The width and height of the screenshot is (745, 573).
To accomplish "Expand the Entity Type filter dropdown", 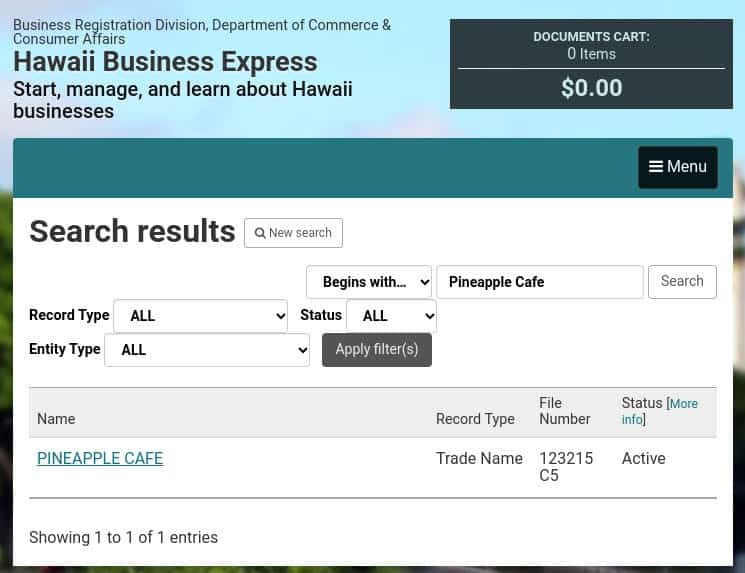I will coord(207,350).
